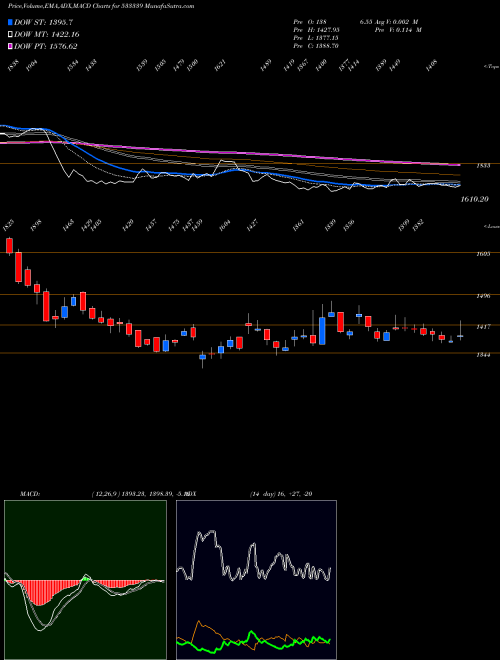The width and height of the screenshot is (500, 660).
Task: Select the 'DOW ST: 1393.7' legend label
Action: click(x=44, y=22)
